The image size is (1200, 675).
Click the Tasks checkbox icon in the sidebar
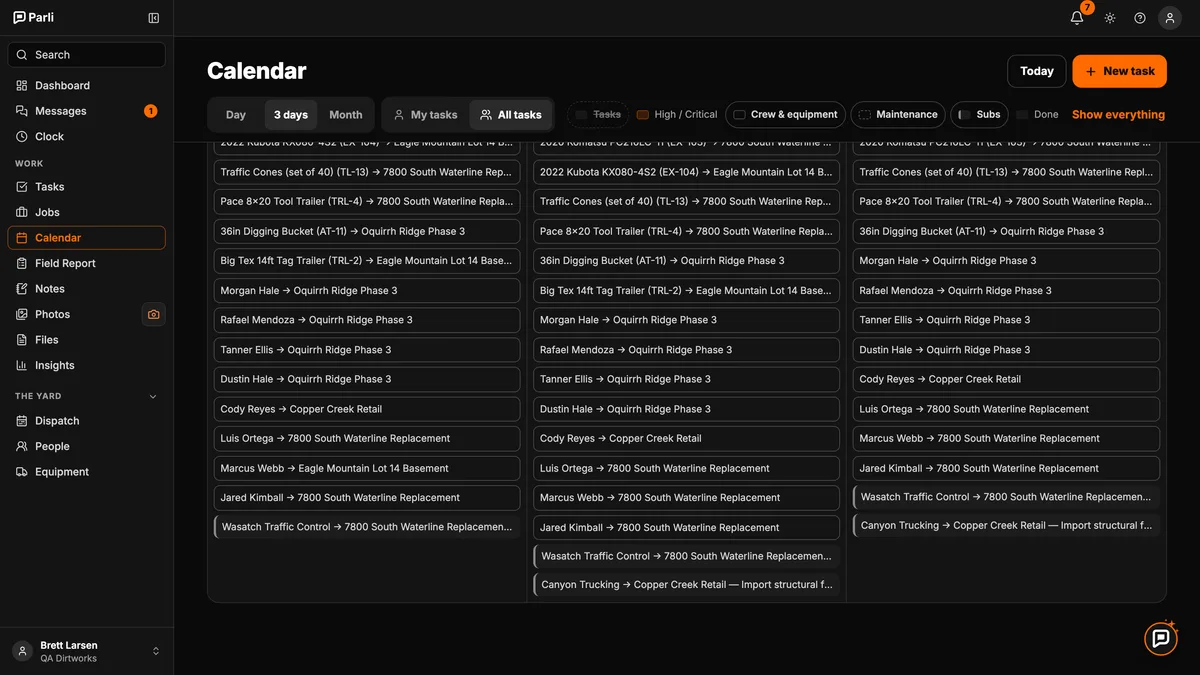22,187
